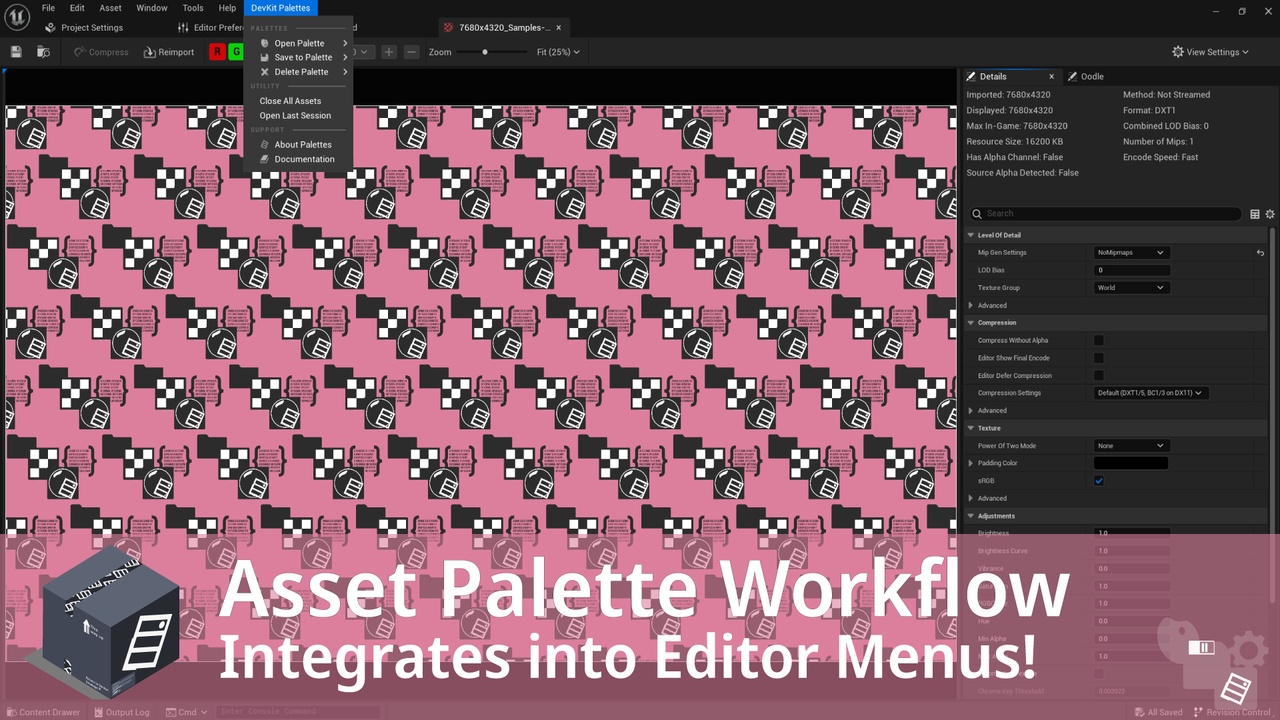Open View Settings gear menu

(1211, 52)
